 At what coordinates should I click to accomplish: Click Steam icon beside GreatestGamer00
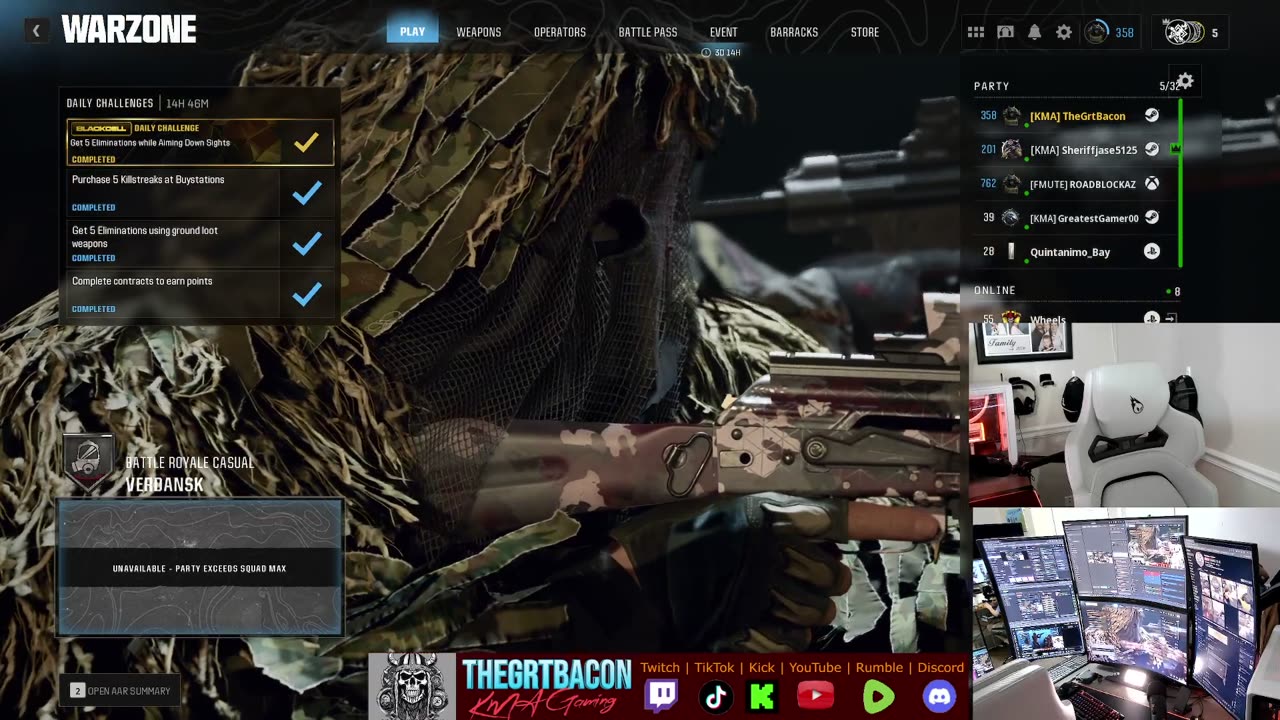(x=1152, y=218)
